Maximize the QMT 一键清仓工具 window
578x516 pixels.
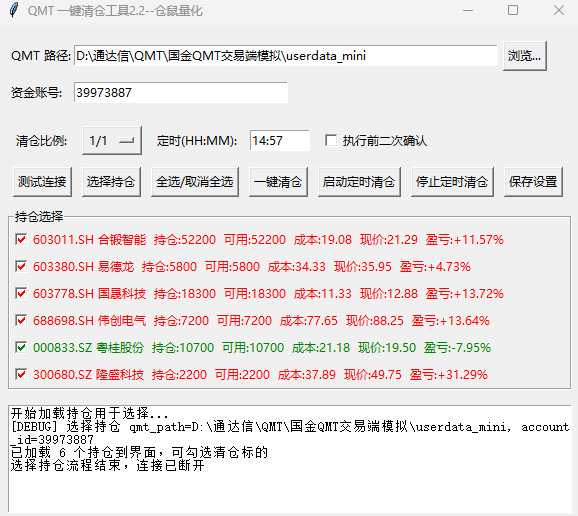pos(513,10)
